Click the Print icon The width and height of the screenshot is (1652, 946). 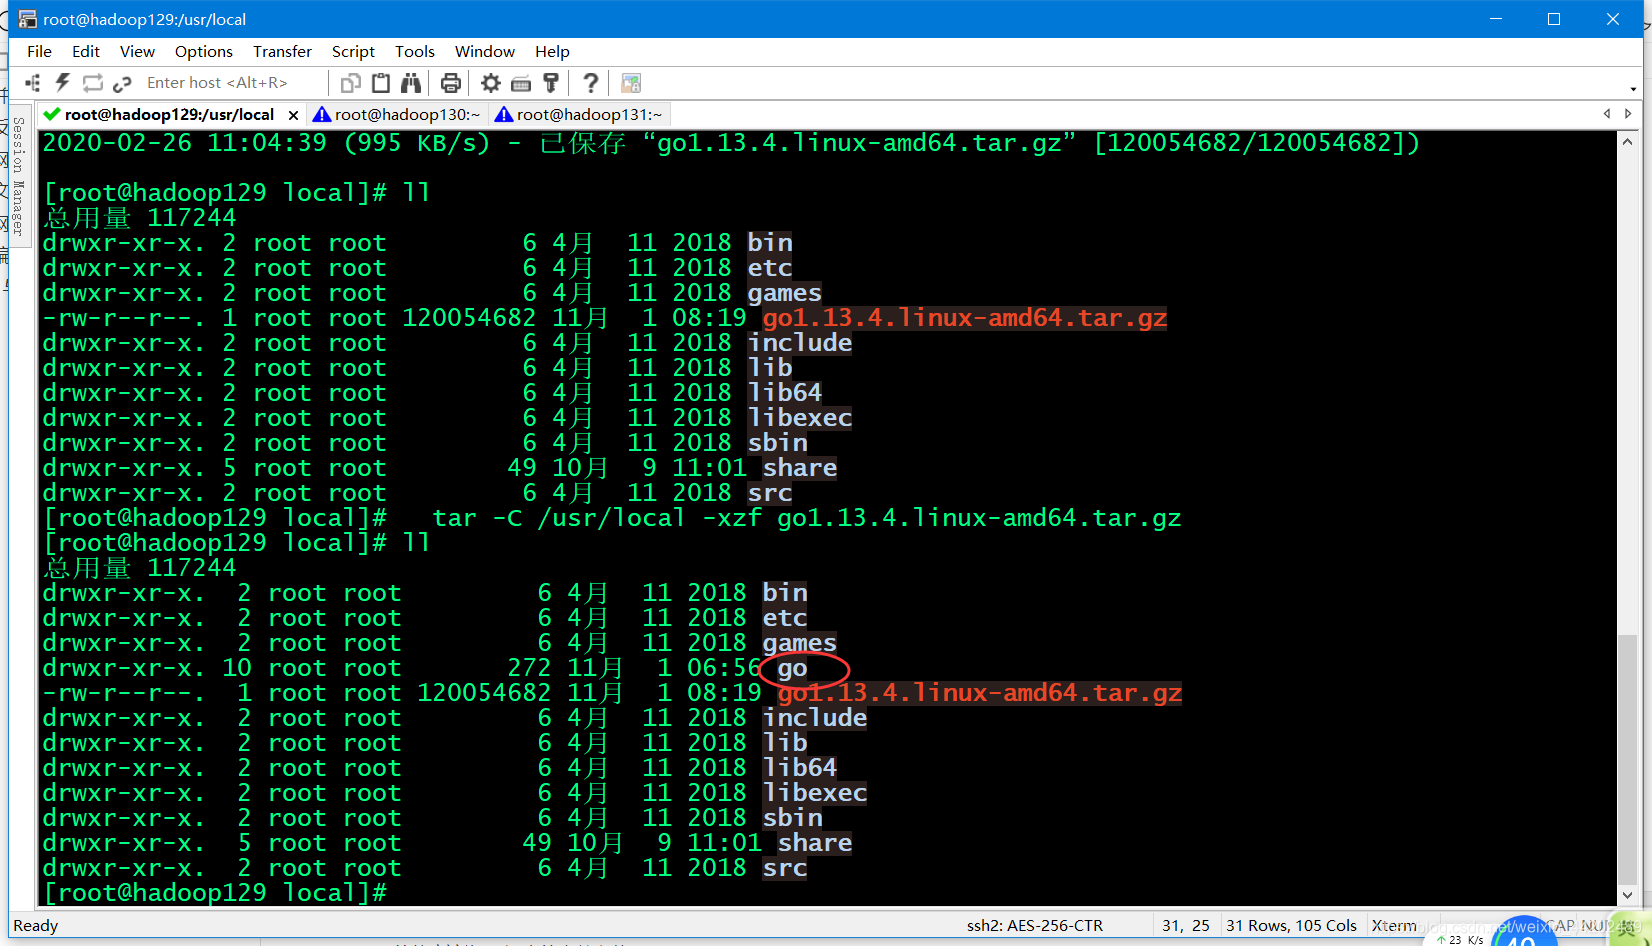pyautogui.click(x=451, y=83)
